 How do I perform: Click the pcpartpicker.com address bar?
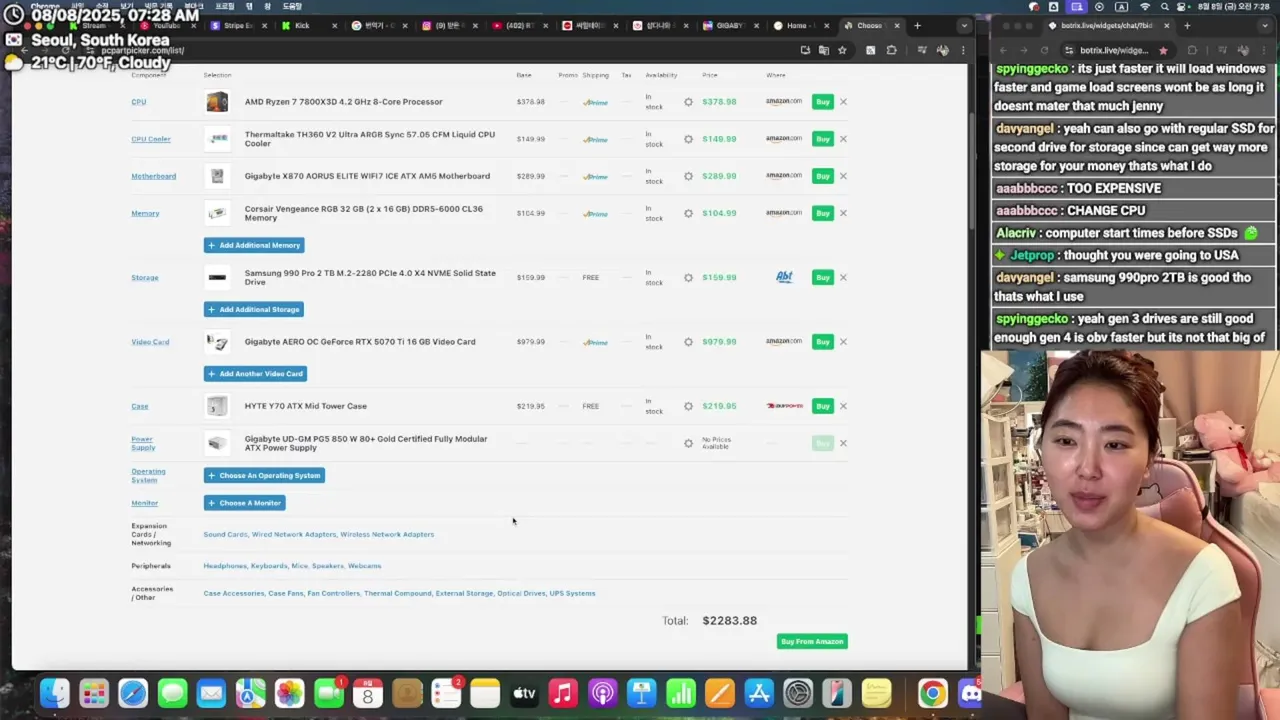coord(450,50)
